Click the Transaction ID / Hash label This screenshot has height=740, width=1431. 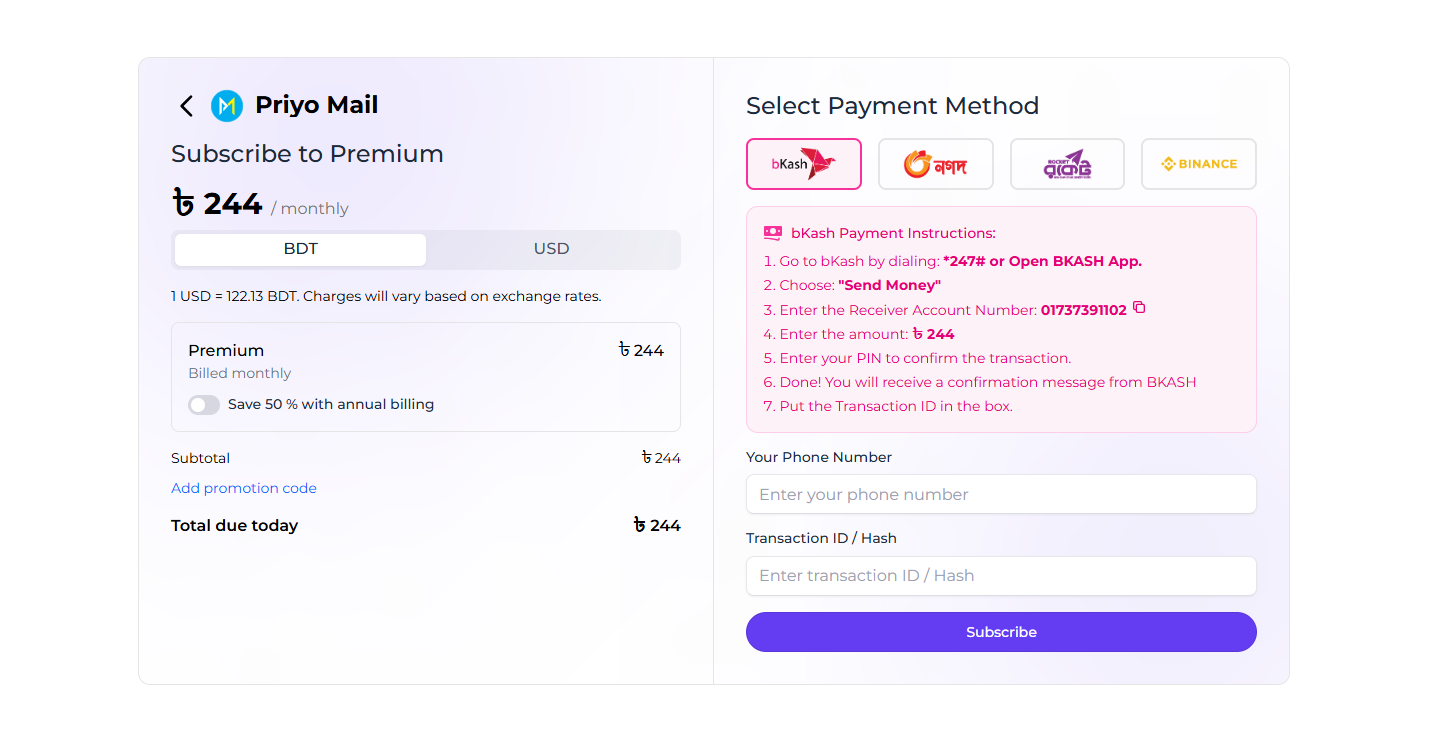tap(821, 538)
